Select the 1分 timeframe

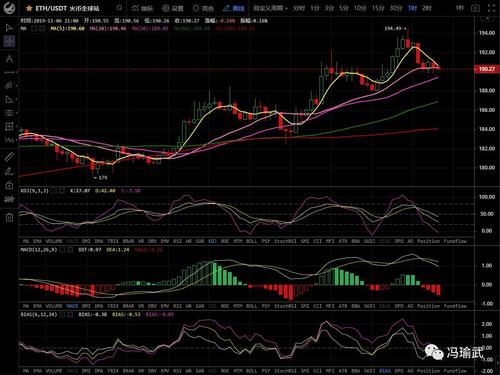pos(315,8)
